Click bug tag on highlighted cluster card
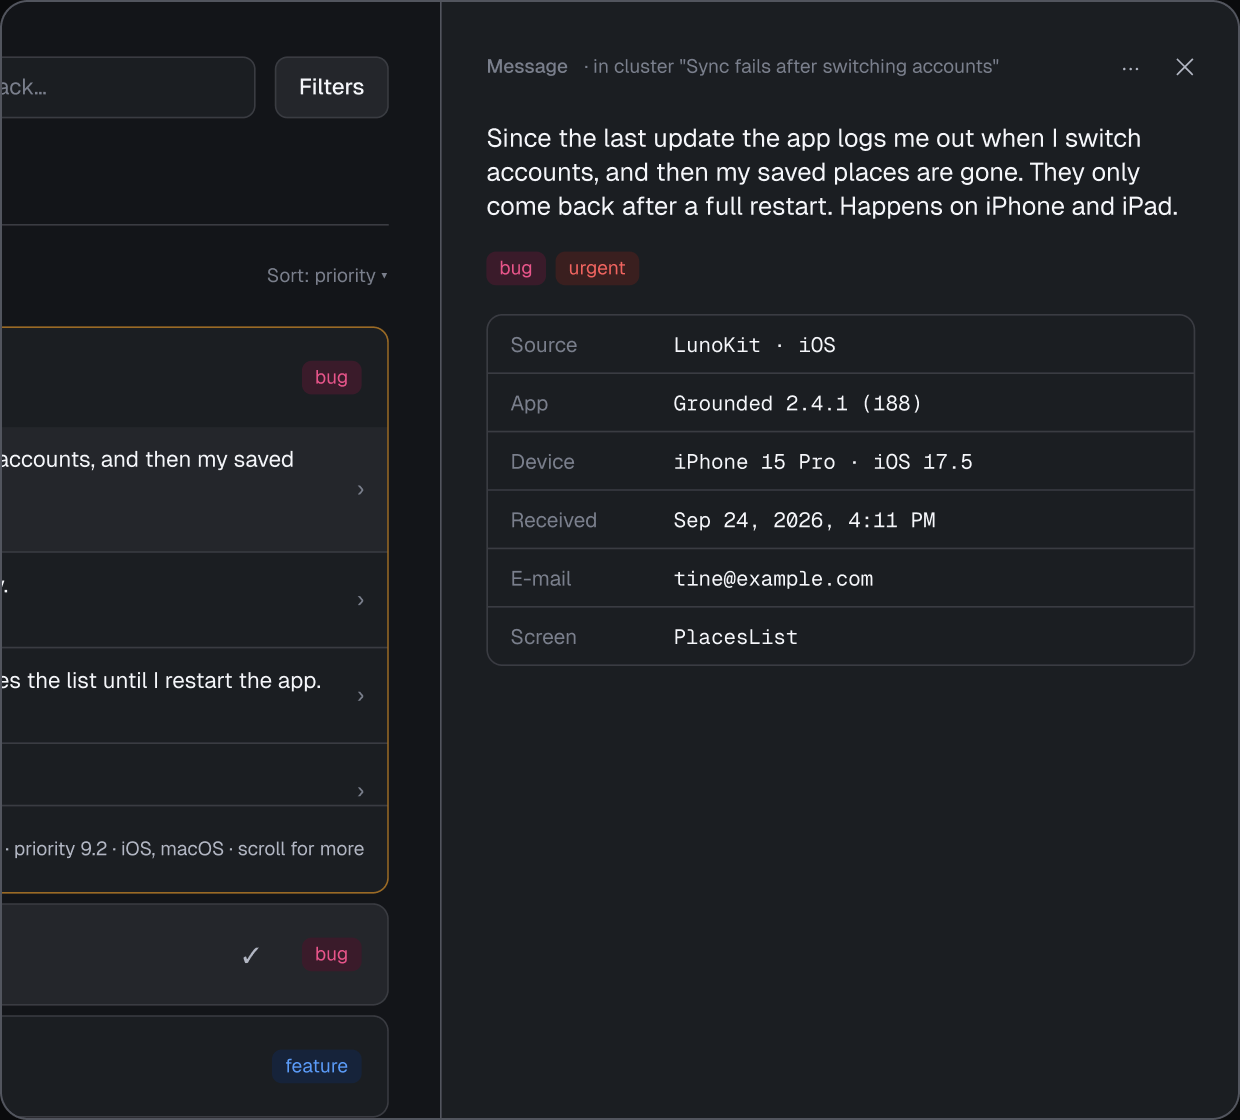 331,377
